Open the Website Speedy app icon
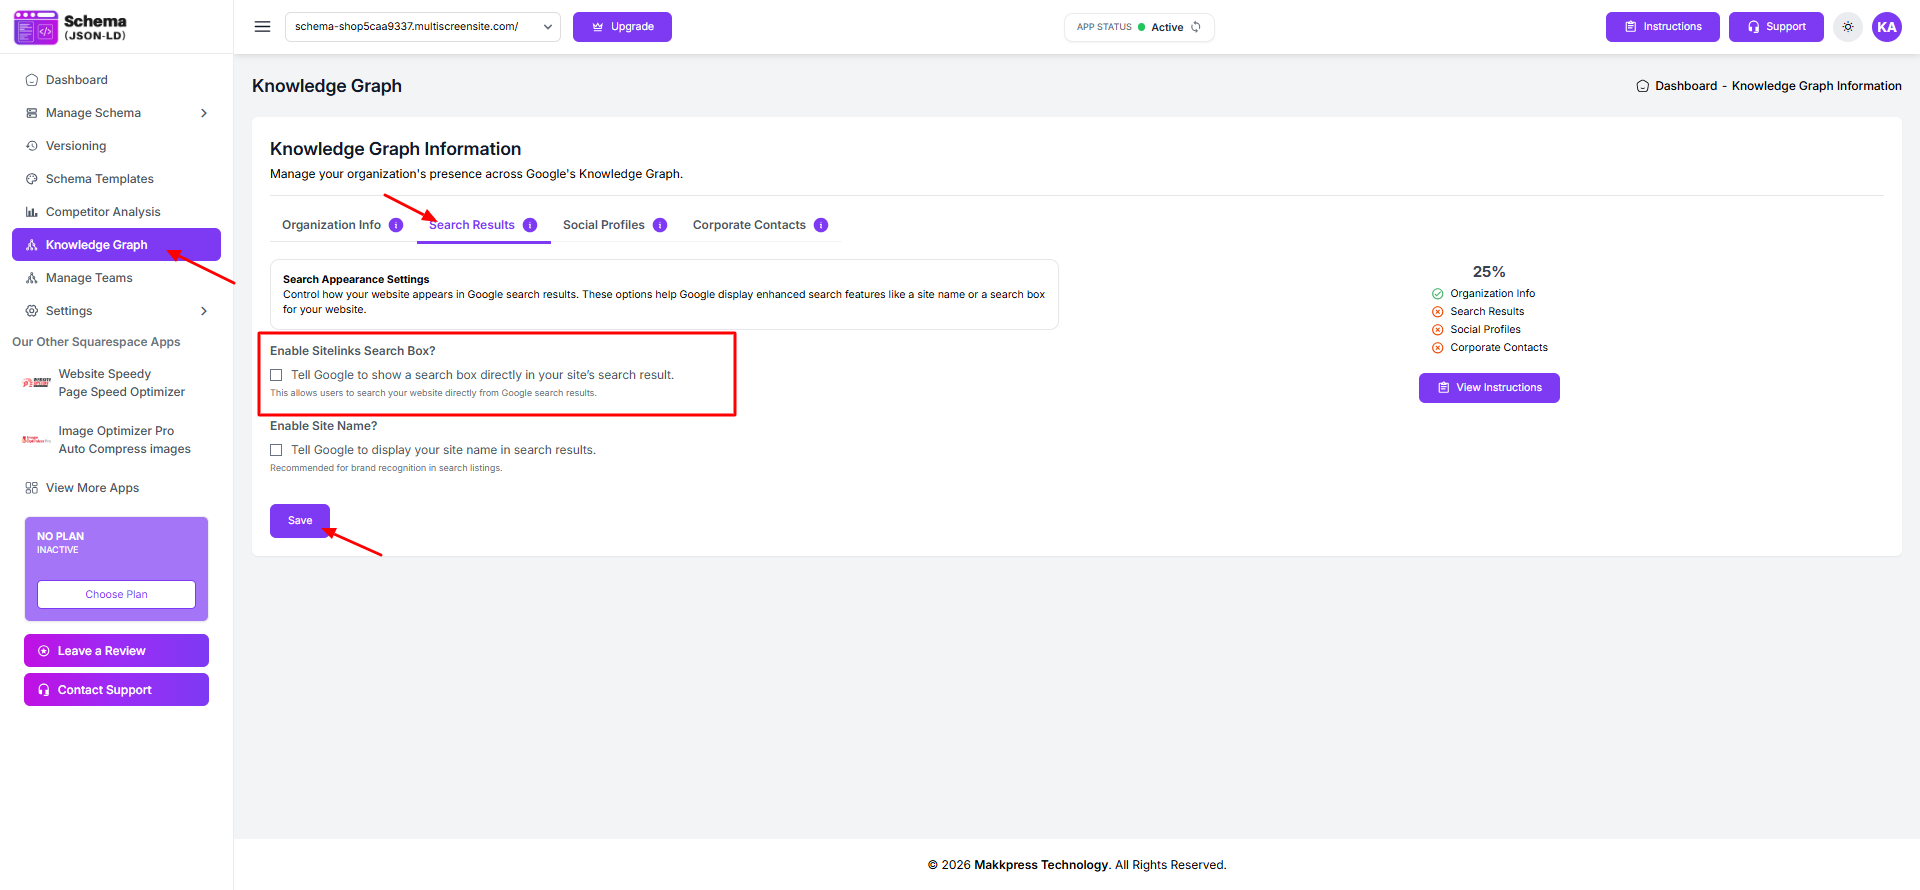Image resolution: width=1920 pixels, height=890 pixels. click(x=37, y=383)
